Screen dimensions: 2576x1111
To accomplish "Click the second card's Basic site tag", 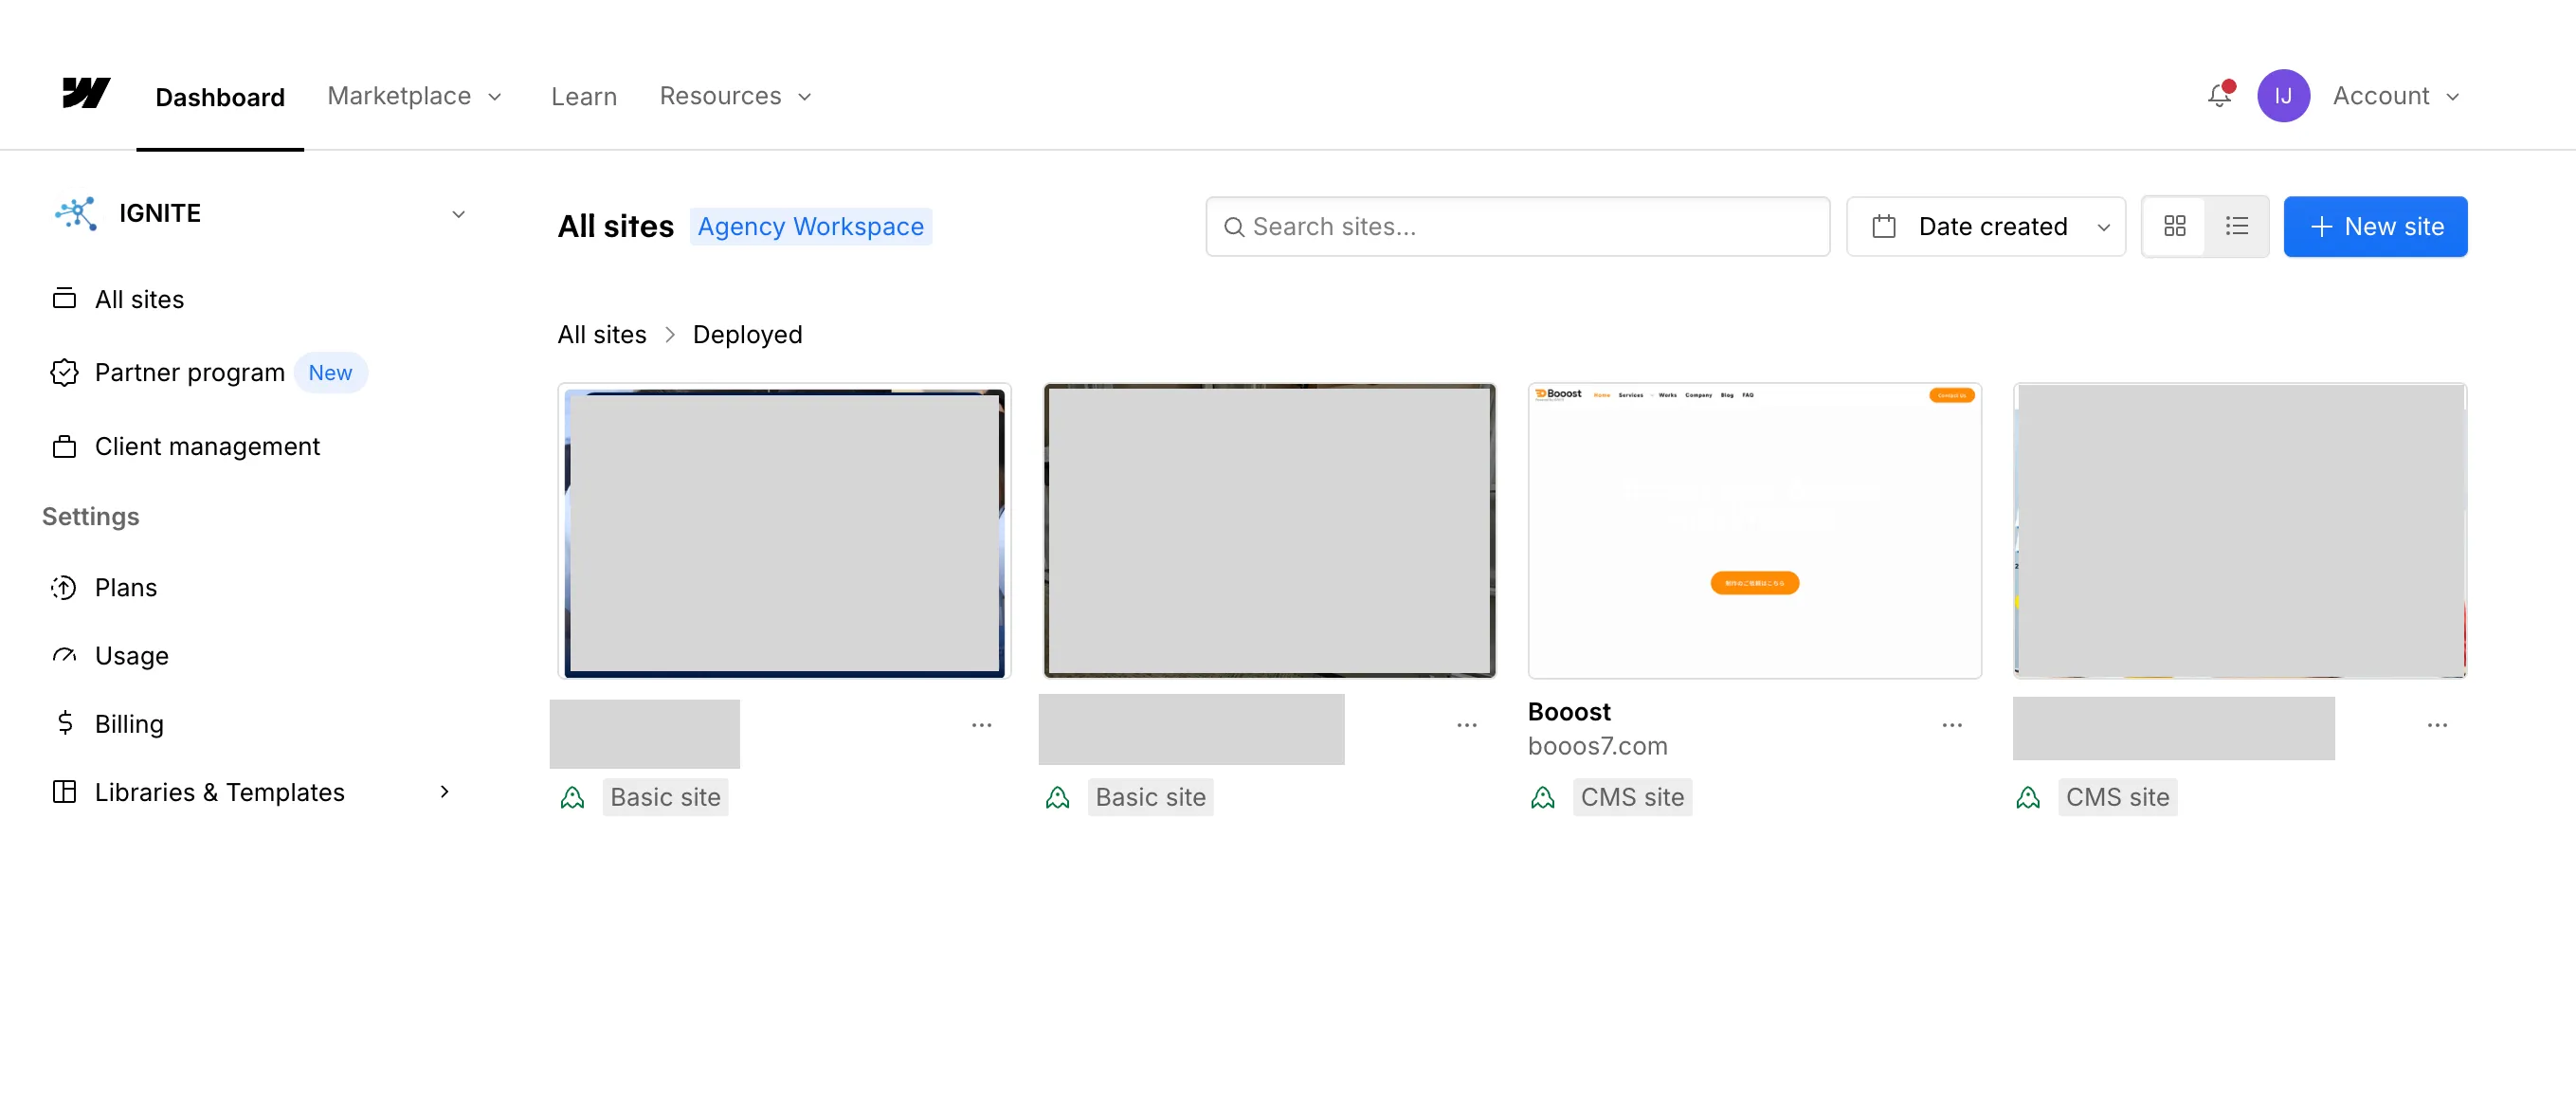I will (1150, 797).
